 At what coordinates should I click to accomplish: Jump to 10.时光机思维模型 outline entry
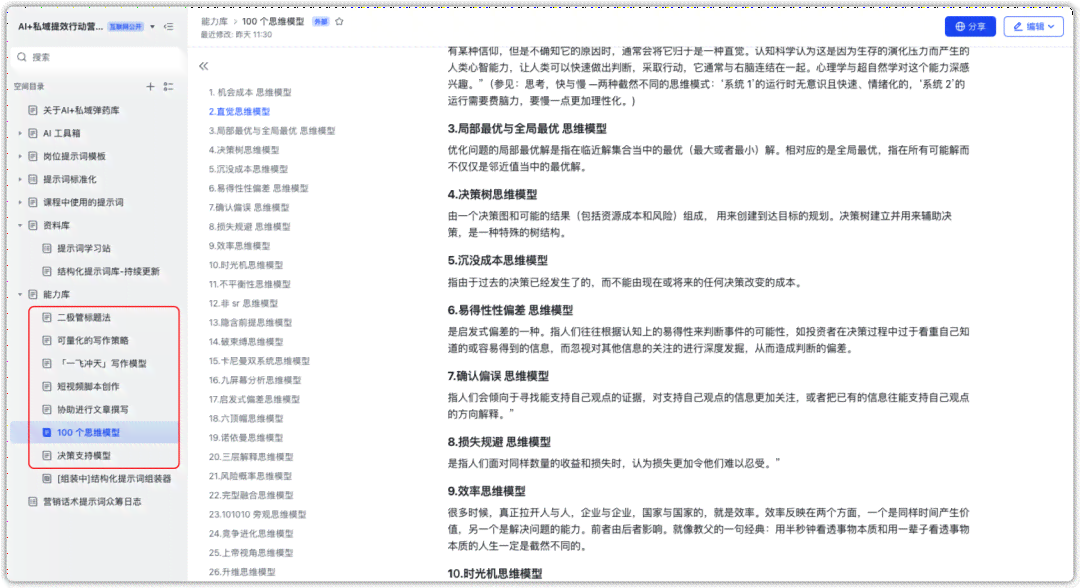246,265
